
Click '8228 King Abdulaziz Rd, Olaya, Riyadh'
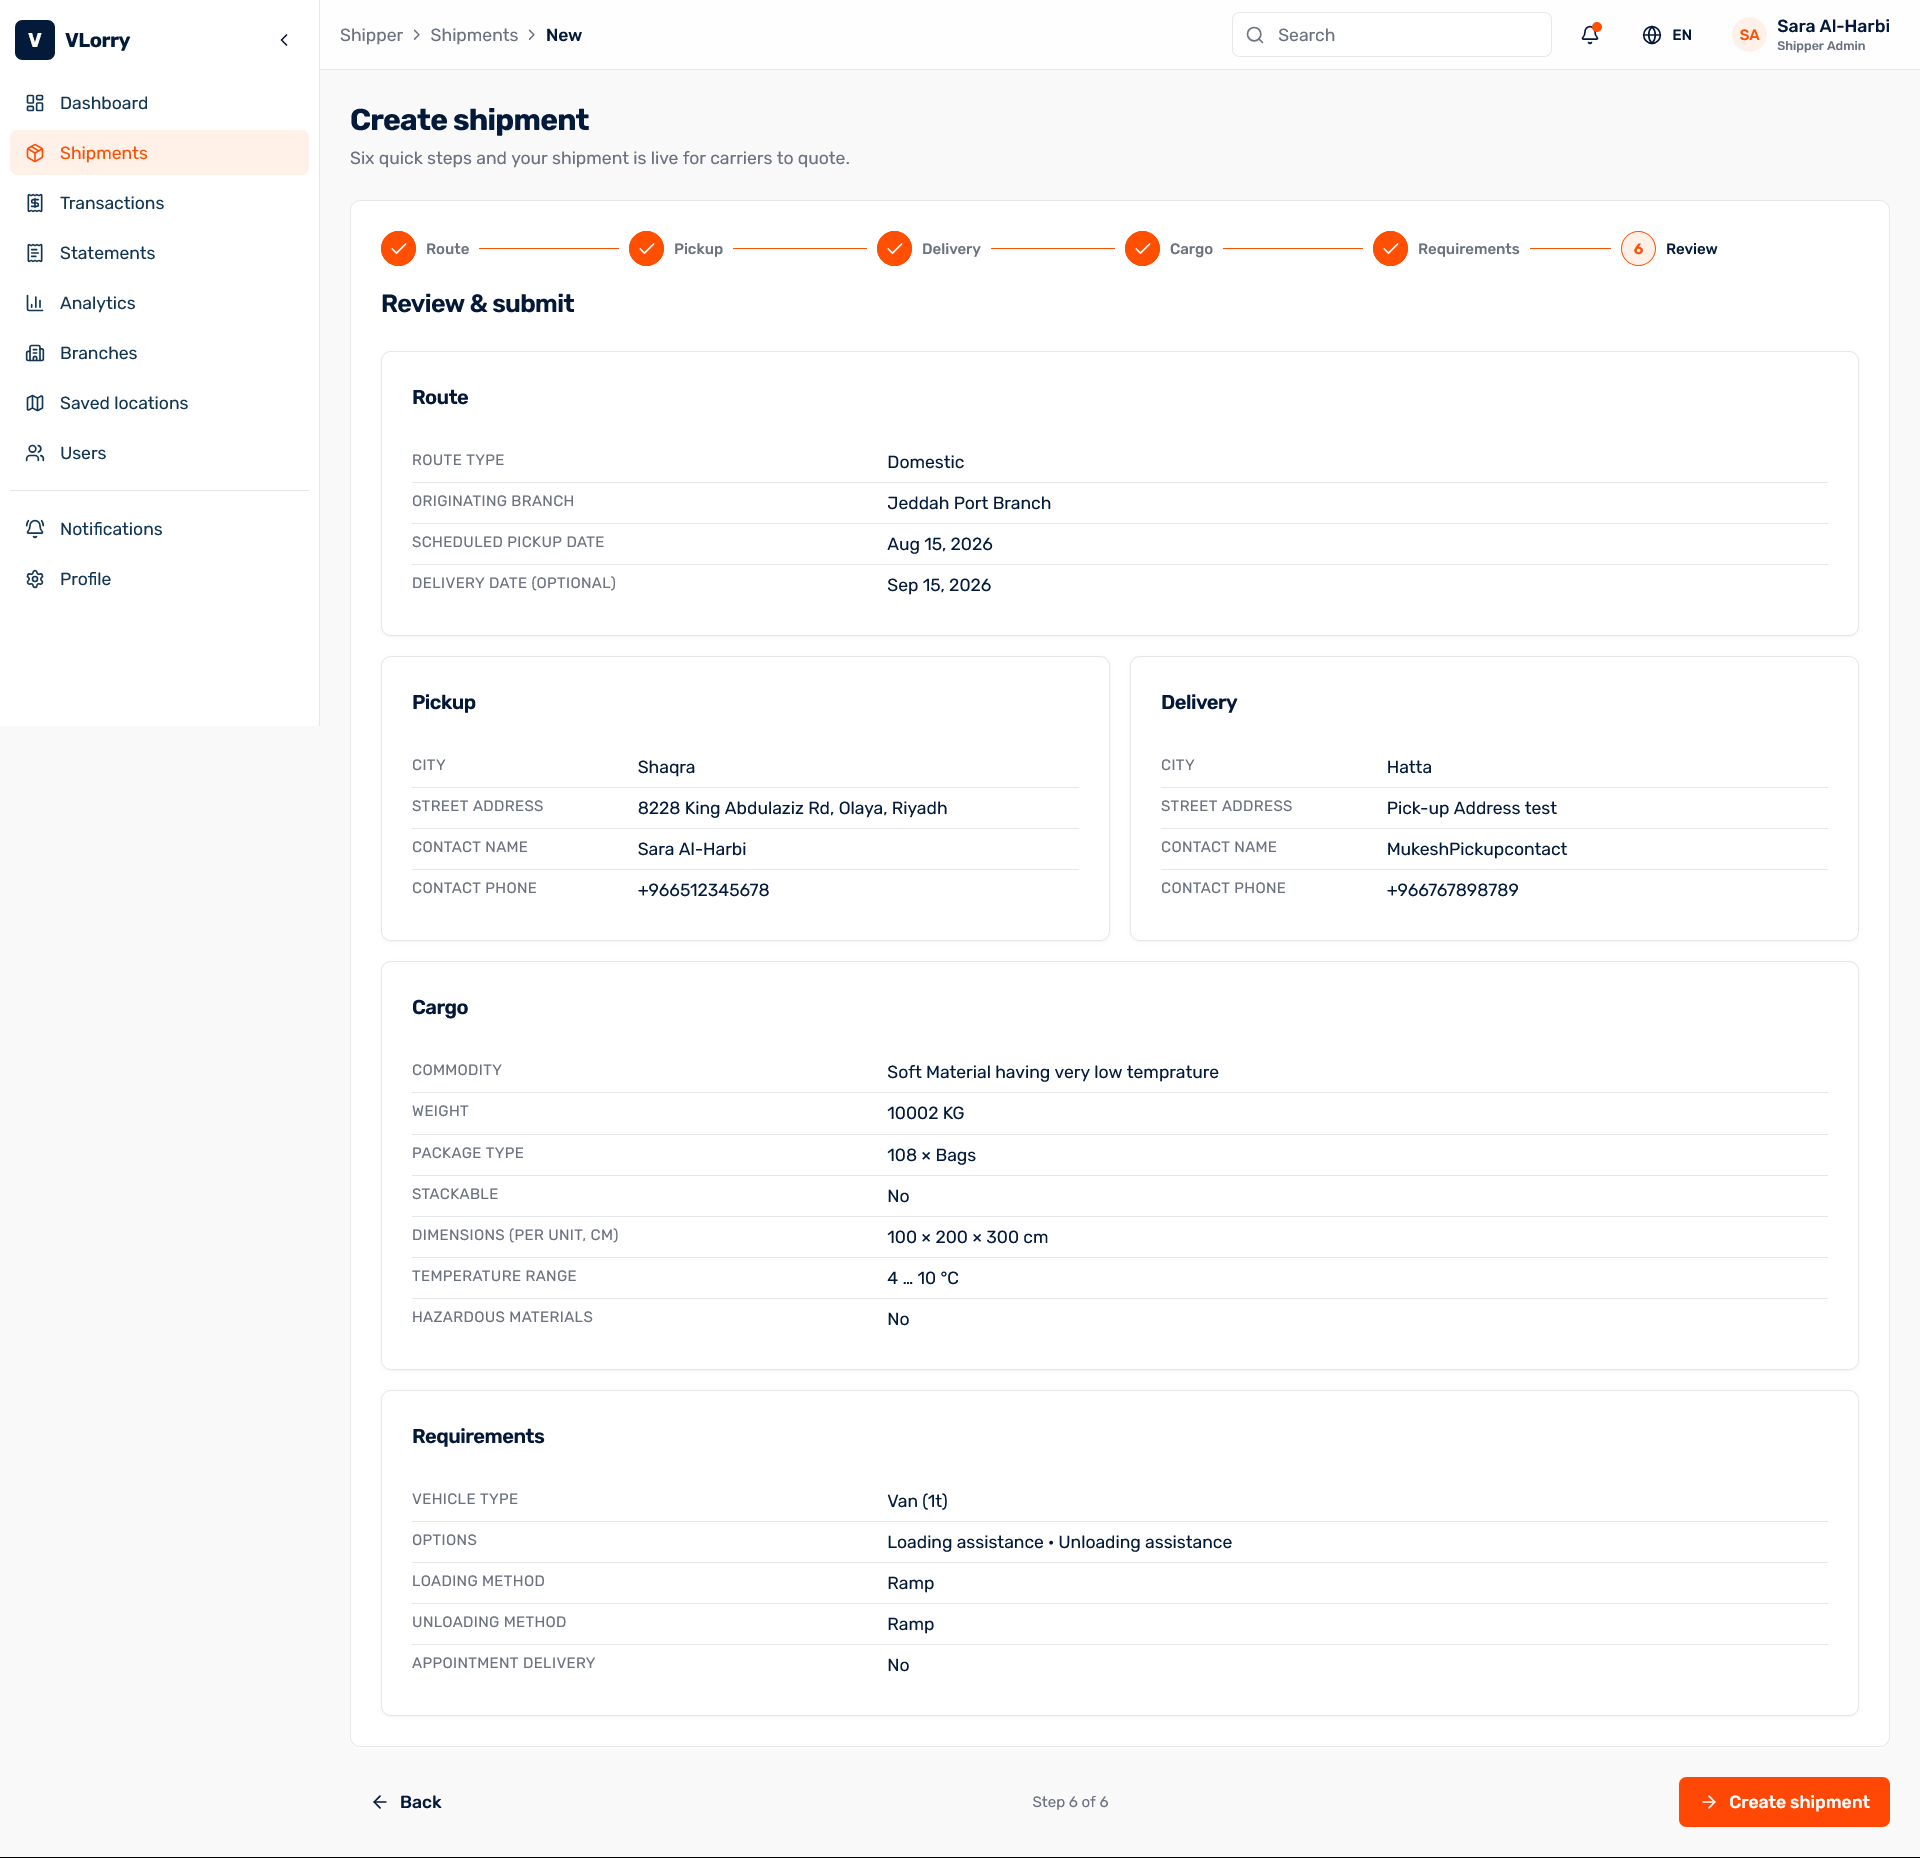[793, 808]
